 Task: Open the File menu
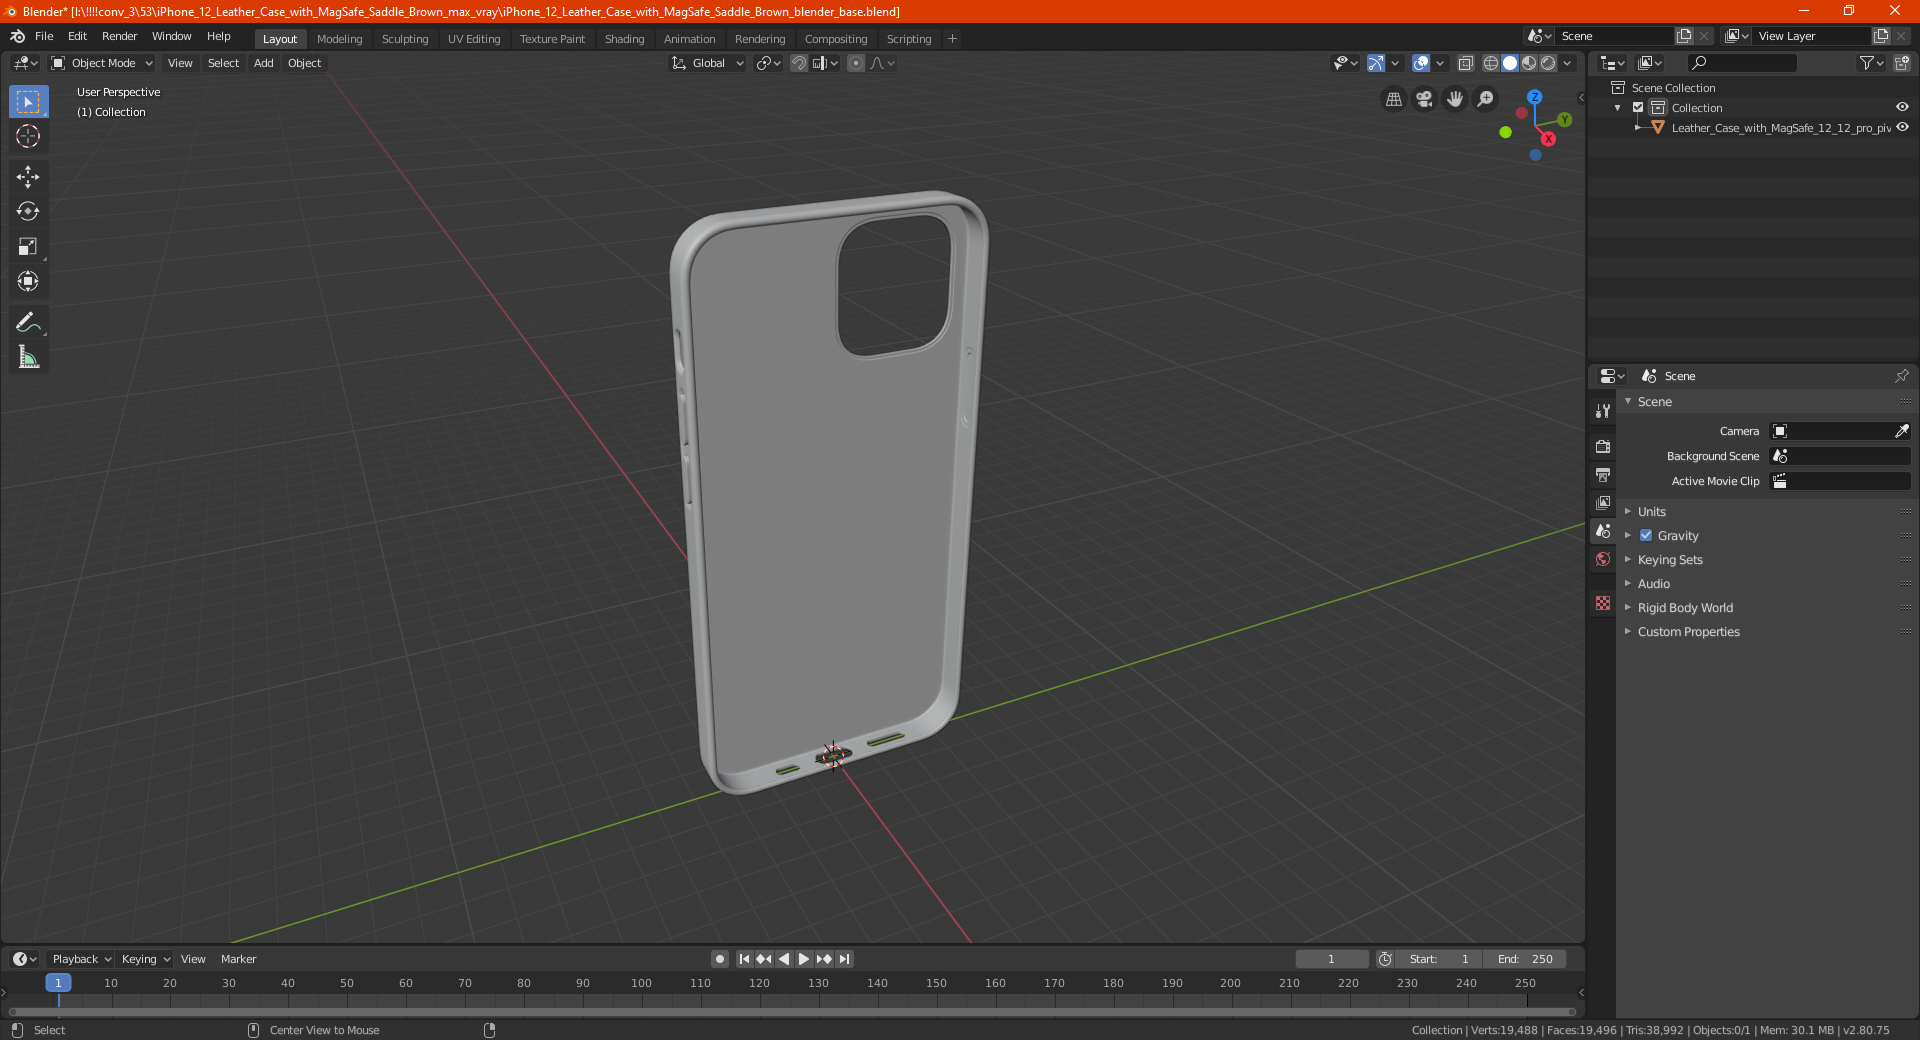(x=44, y=36)
